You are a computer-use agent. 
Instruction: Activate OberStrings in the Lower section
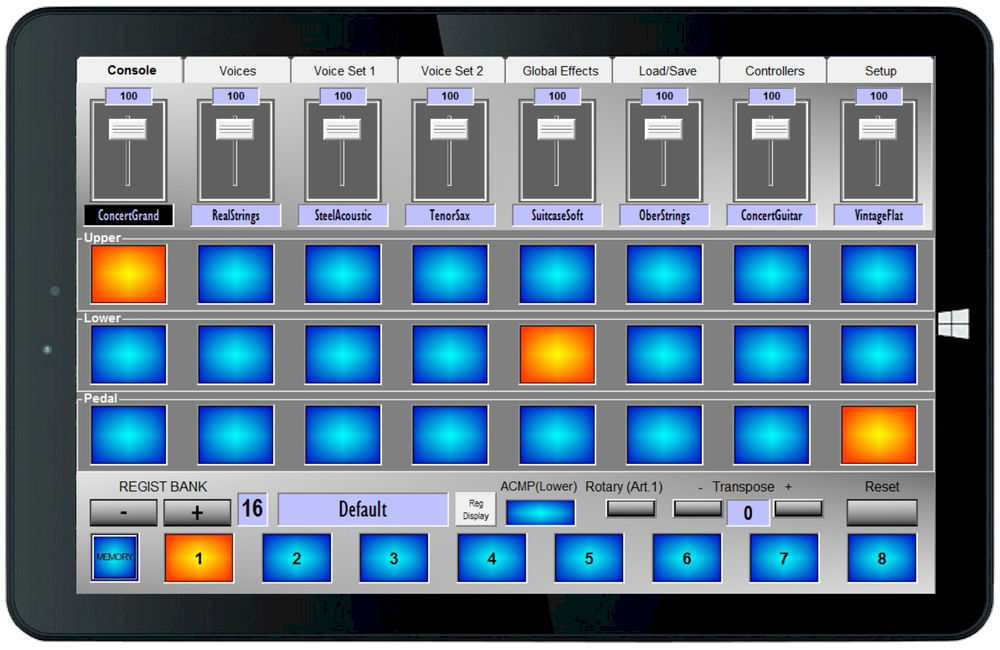(664, 353)
